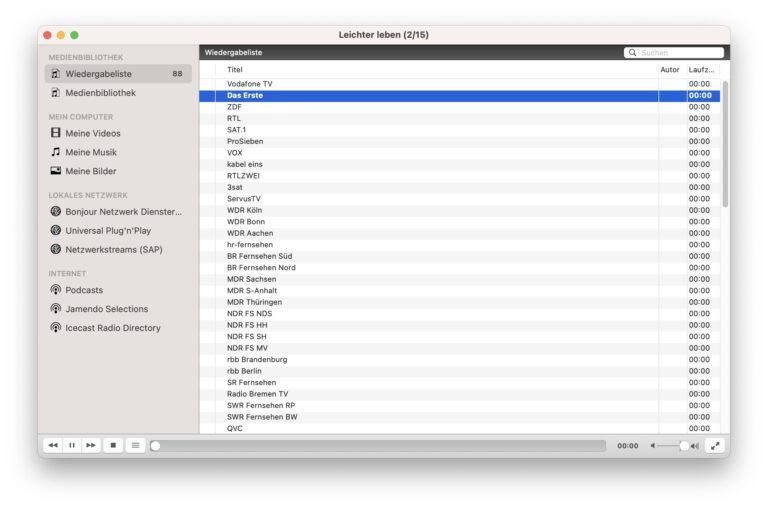Select the NDR FS SH entry
The width and height of the screenshot is (768, 508).
coord(459,337)
